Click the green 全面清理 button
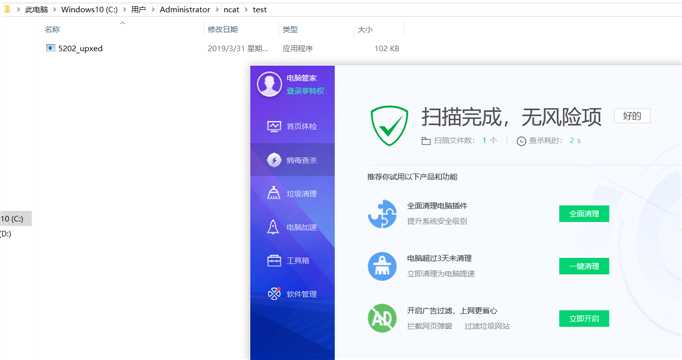 (584, 214)
